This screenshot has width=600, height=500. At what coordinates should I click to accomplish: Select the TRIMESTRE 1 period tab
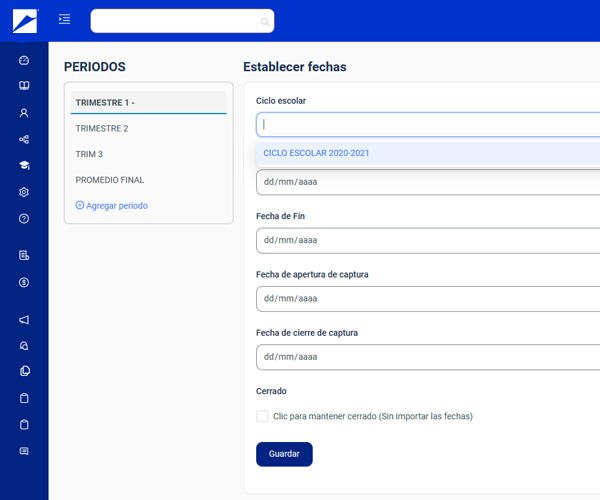(148, 103)
